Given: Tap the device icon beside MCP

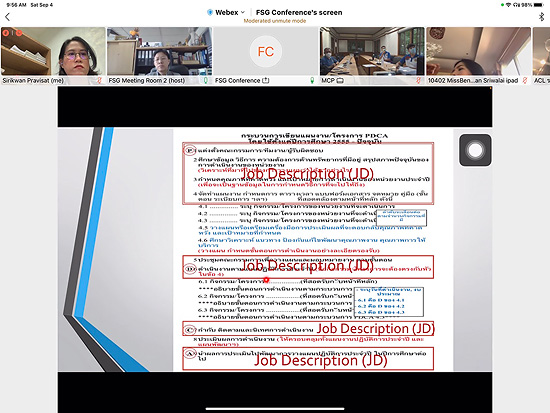Looking at the screenshot, I should click(340, 80).
